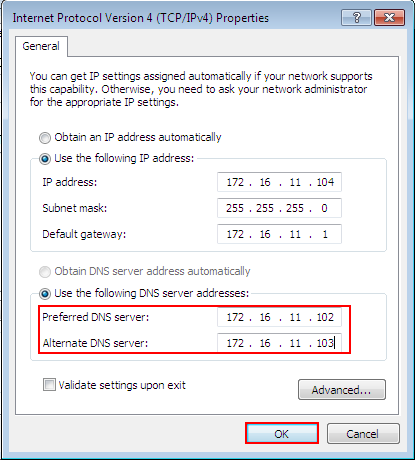The height and width of the screenshot is (460, 415).
Task: Click the 103 octet in Alternate DNS
Action: (x=325, y=343)
